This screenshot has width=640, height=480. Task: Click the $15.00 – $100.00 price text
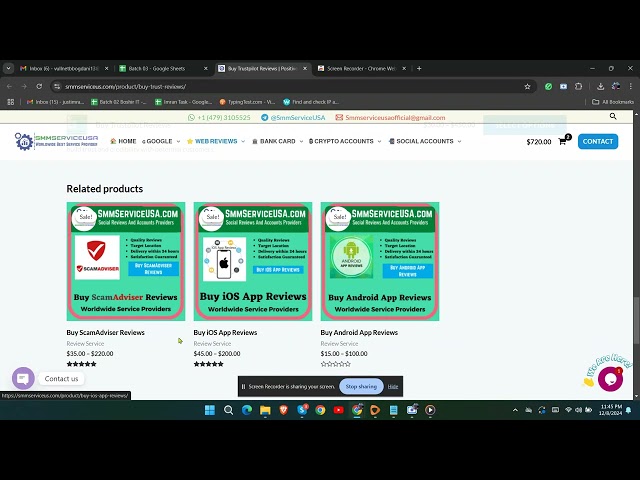tap(344, 354)
